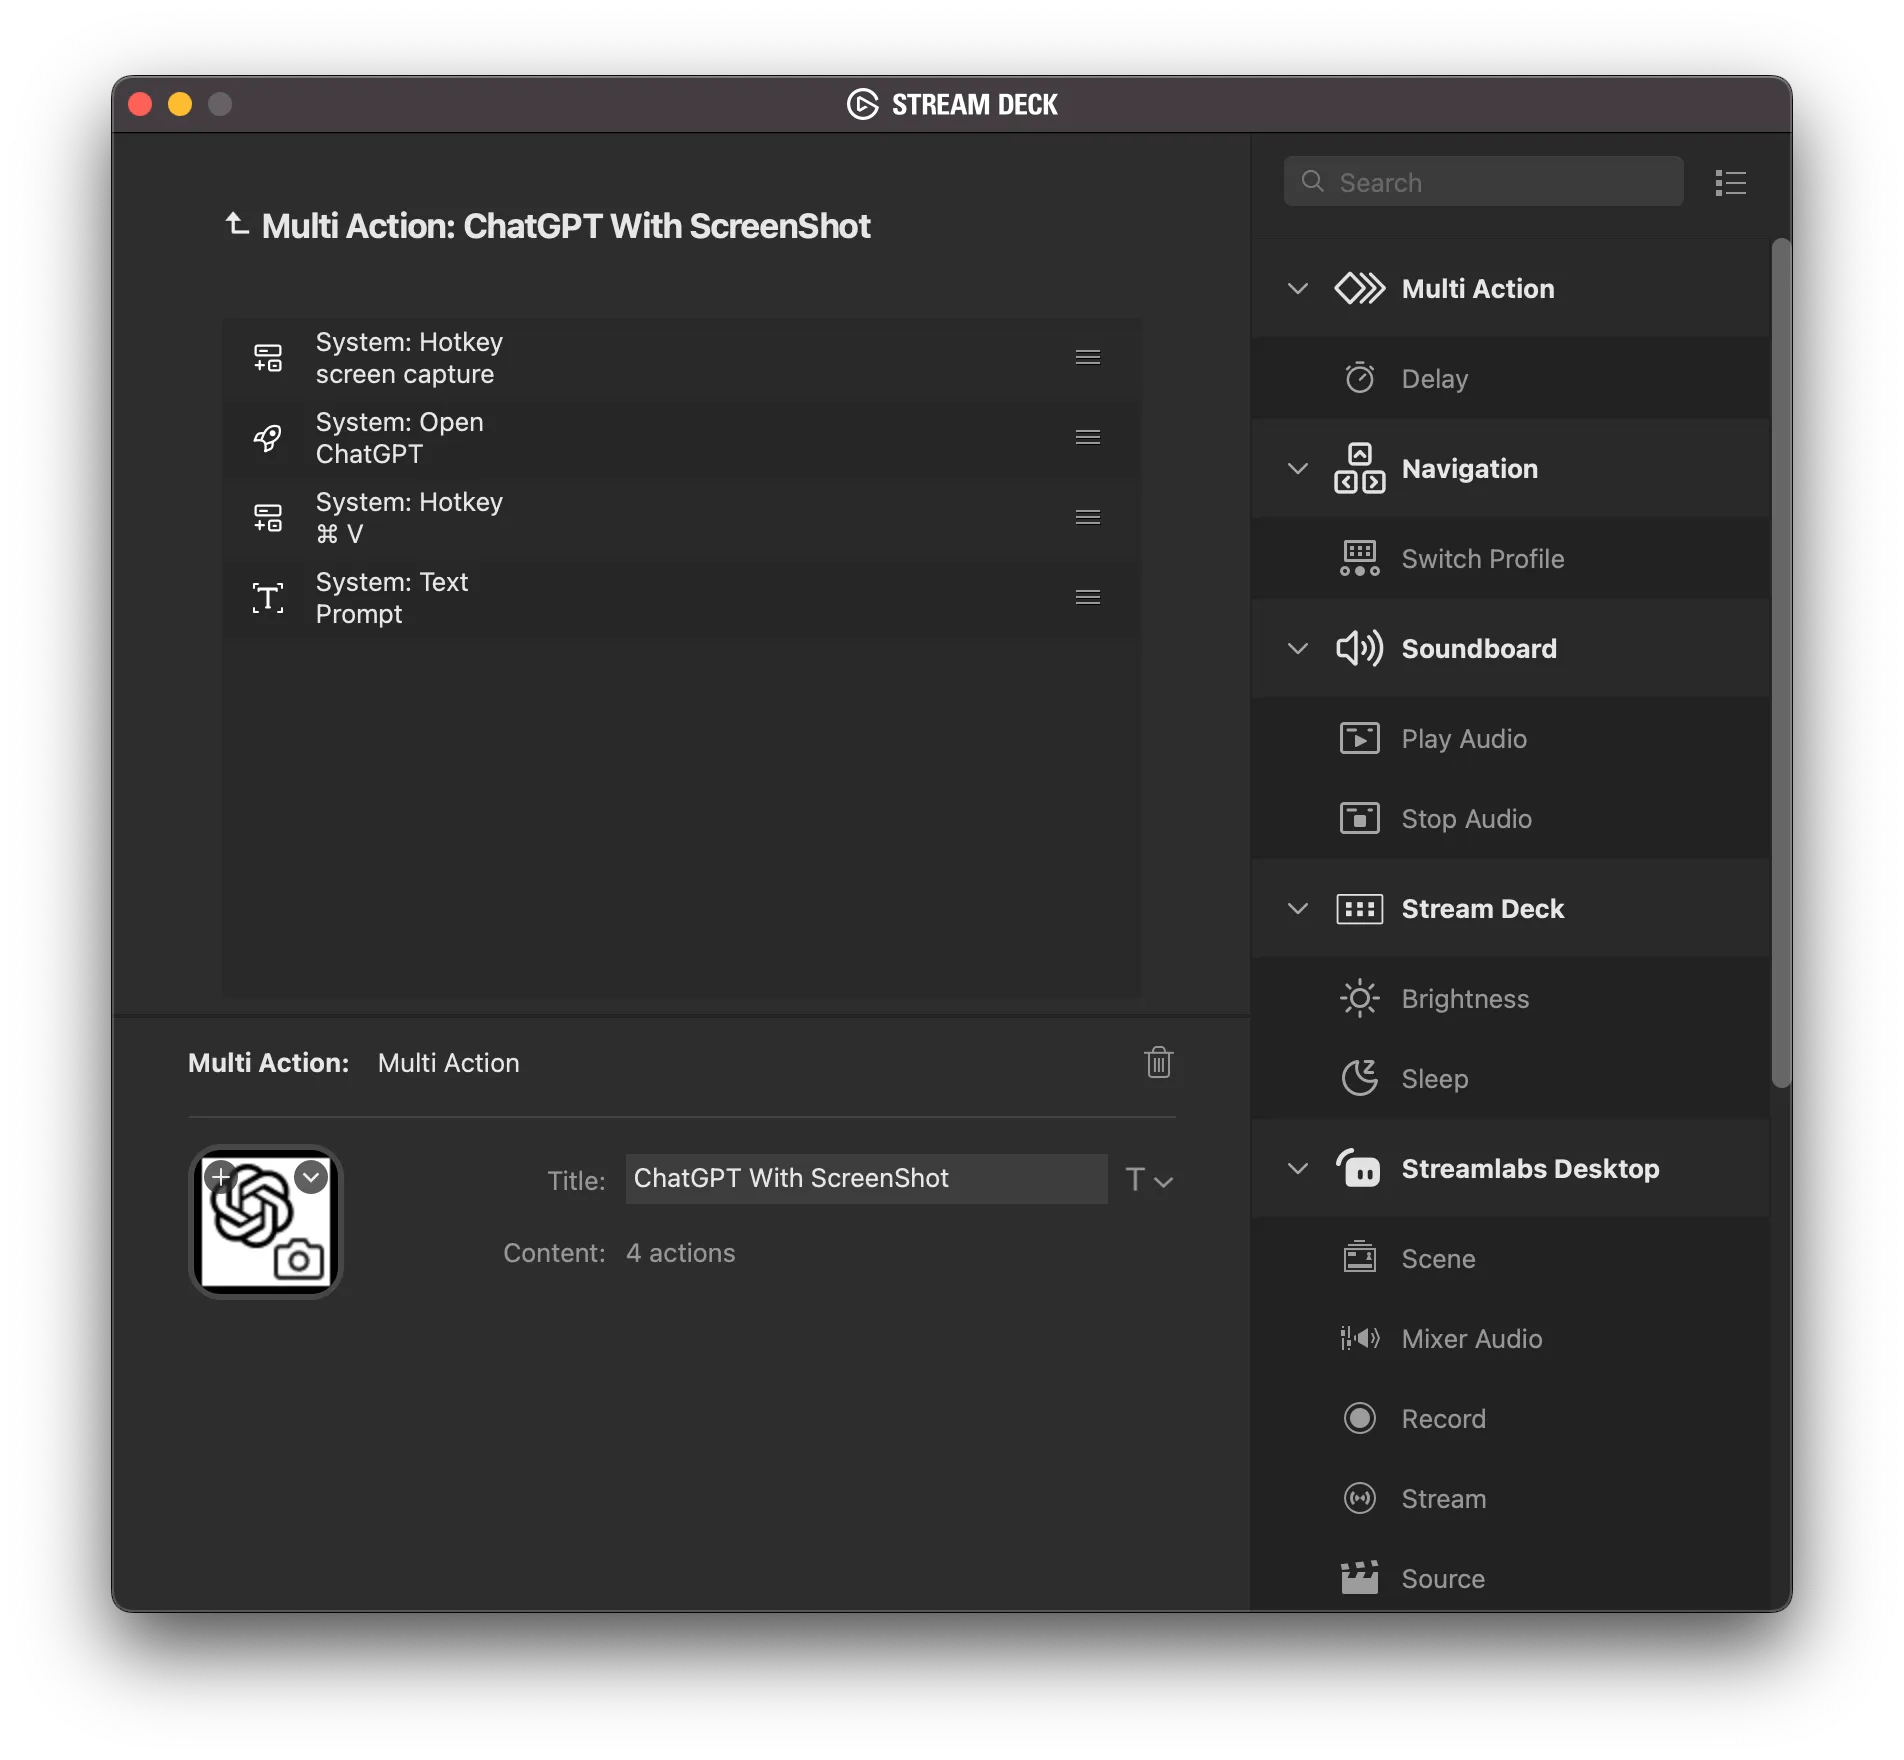
Task: Click the Soundboard speaker icon
Action: [x=1360, y=648]
